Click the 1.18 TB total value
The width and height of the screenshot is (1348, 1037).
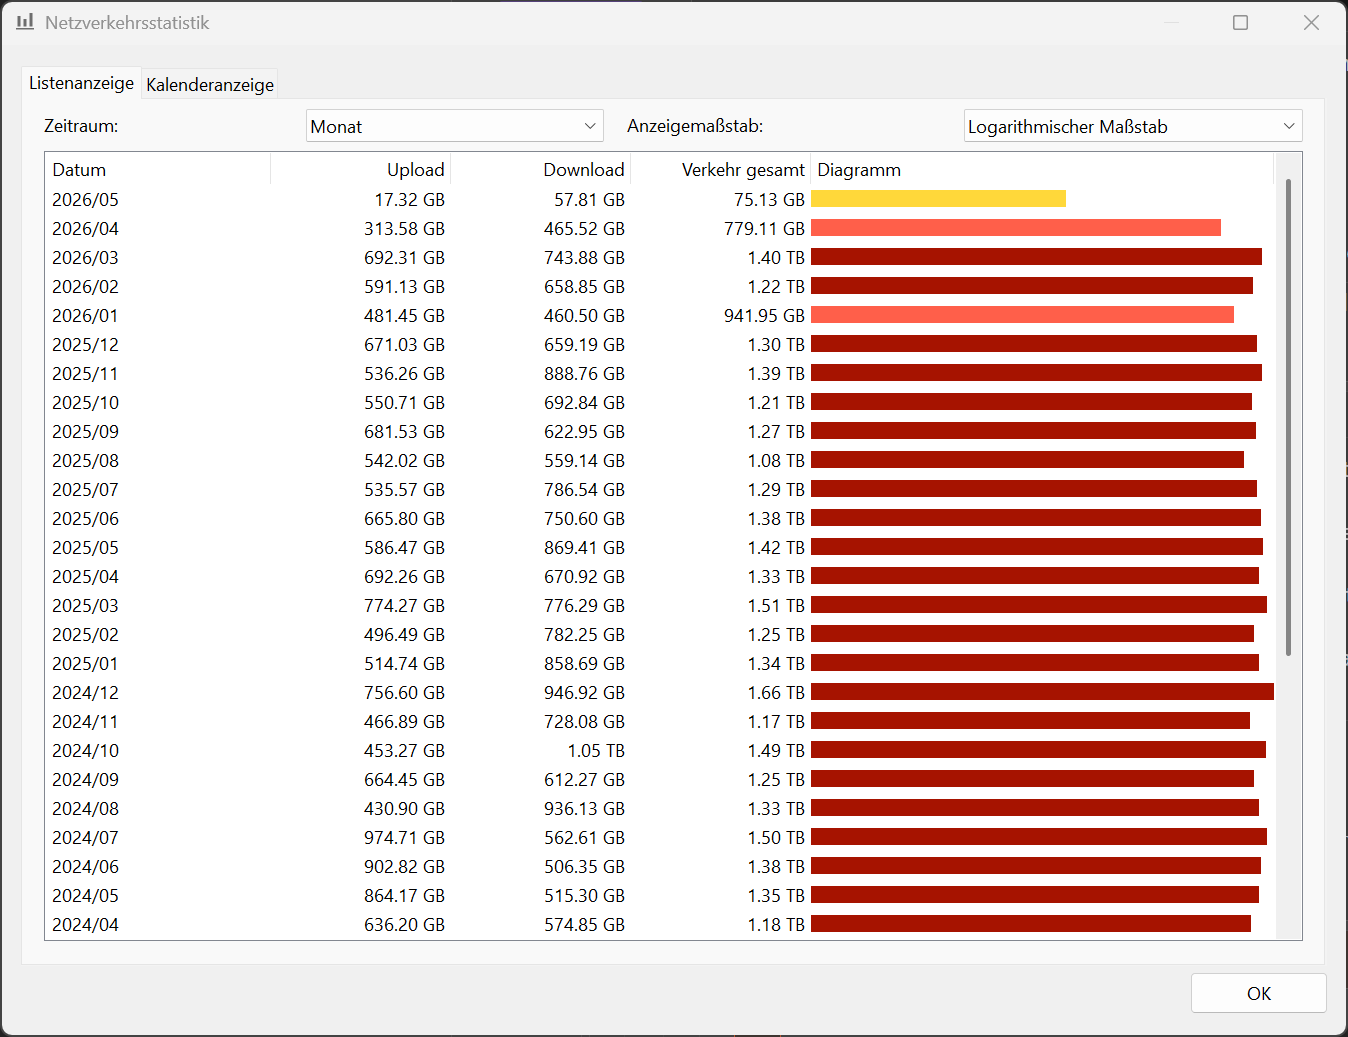[x=776, y=925]
